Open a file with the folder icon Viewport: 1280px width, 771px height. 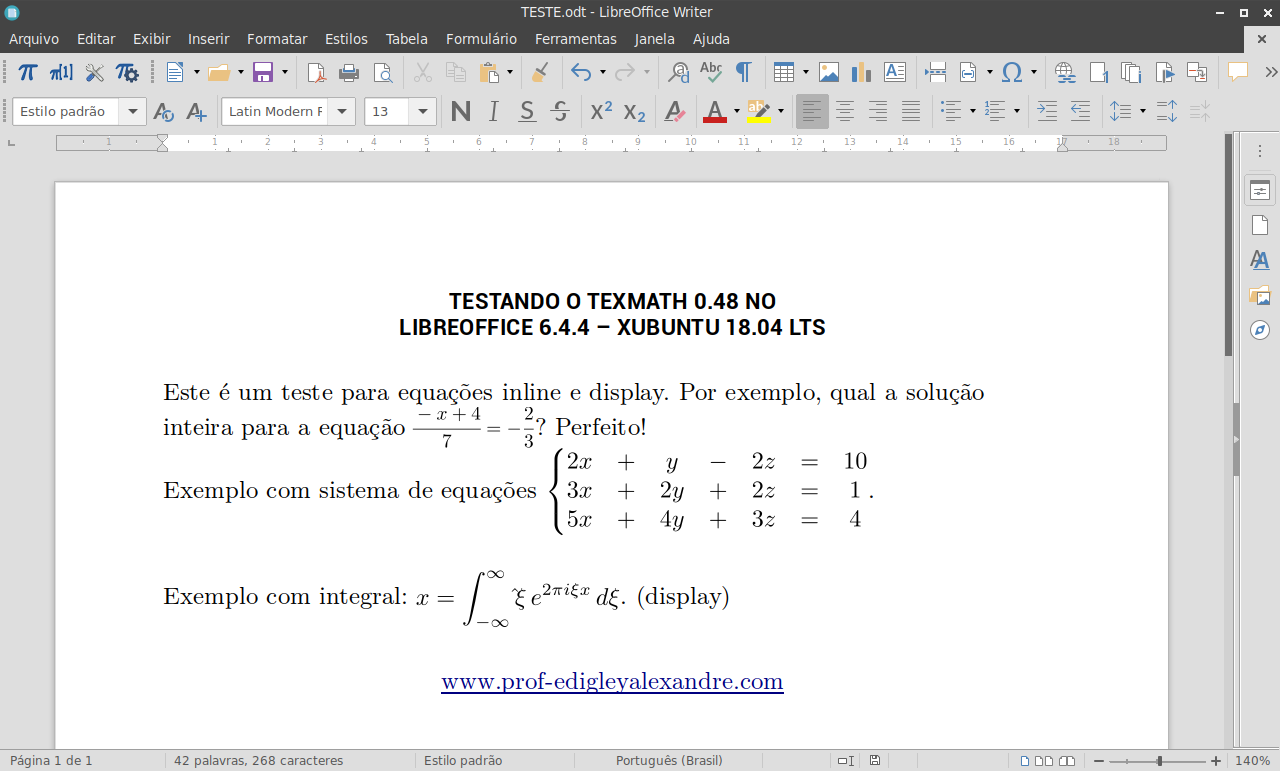click(x=219, y=72)
